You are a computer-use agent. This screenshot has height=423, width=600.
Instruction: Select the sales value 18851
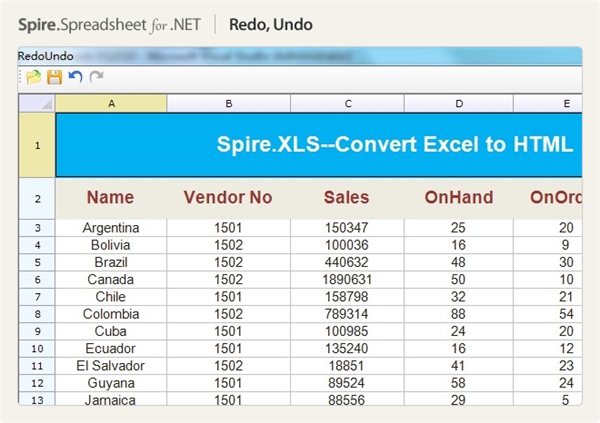(347, 366)
